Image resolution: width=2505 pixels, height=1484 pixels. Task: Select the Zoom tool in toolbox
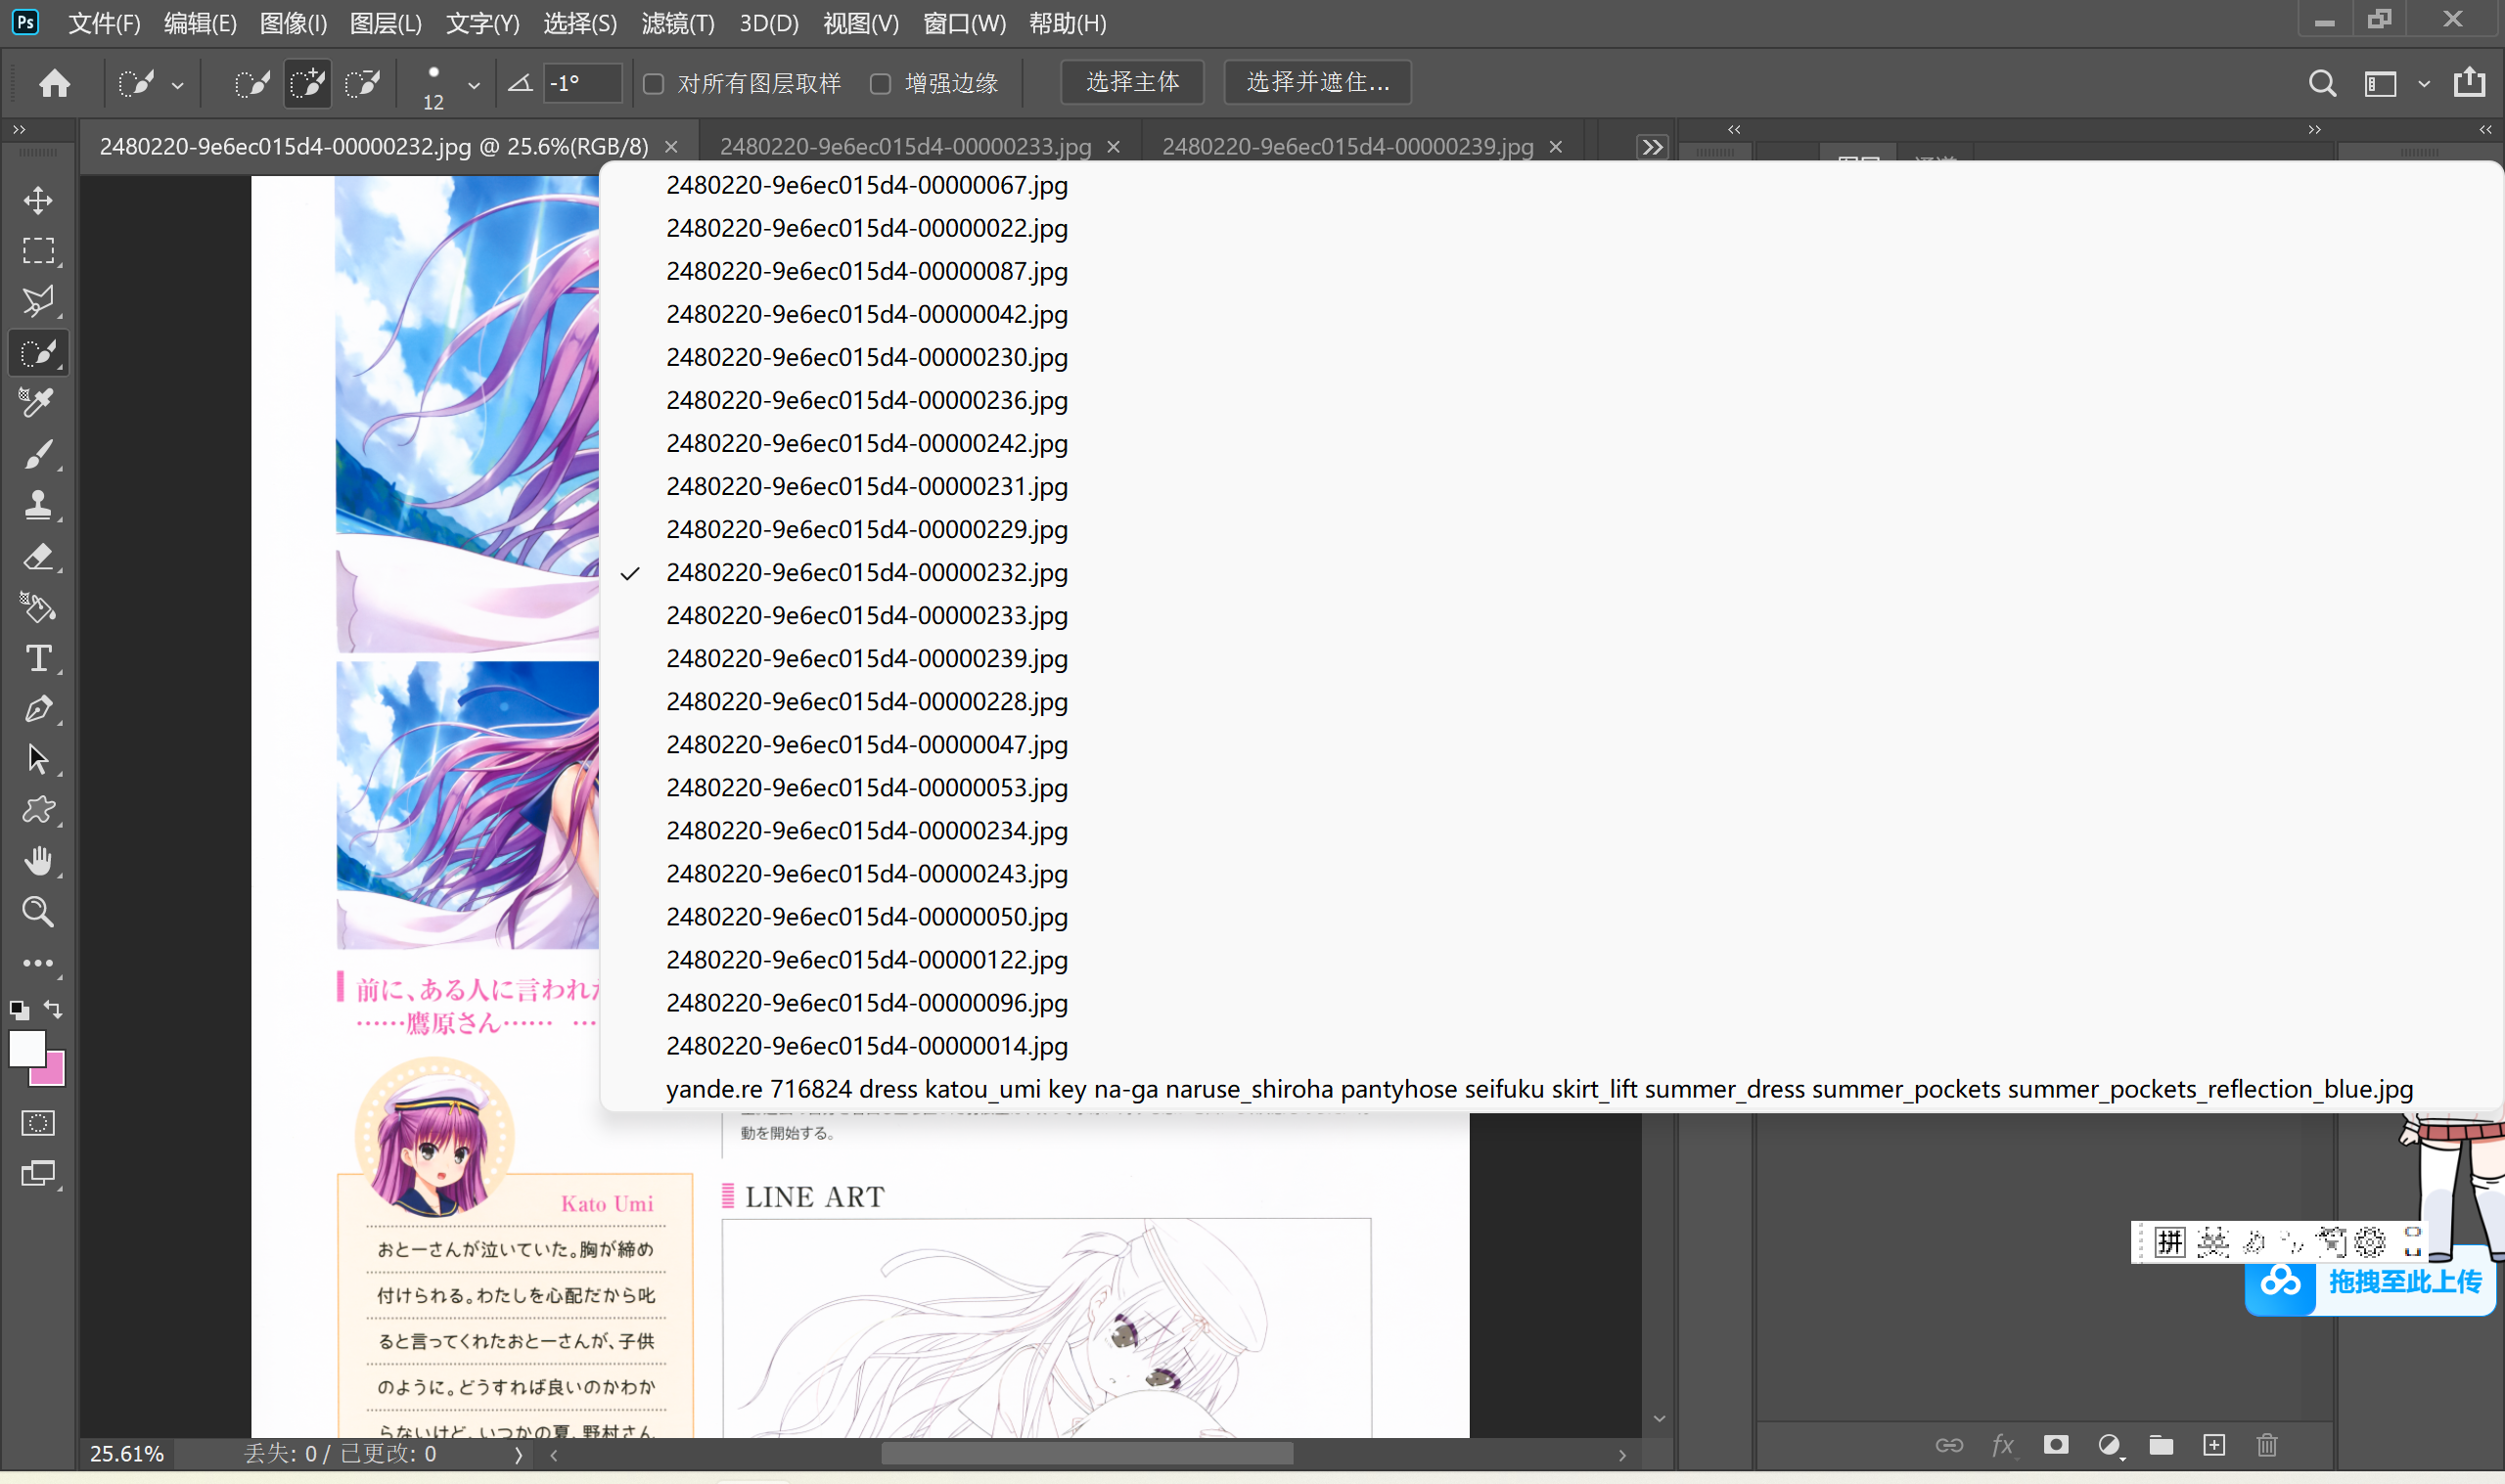pyautogui.click(x=38, y=912)
